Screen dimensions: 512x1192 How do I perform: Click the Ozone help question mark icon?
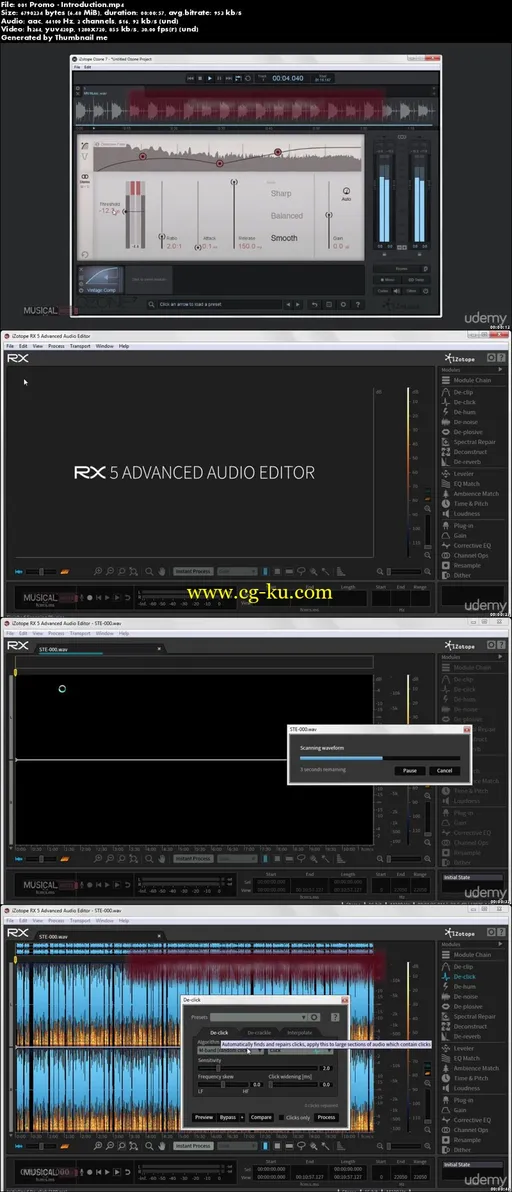357,304
